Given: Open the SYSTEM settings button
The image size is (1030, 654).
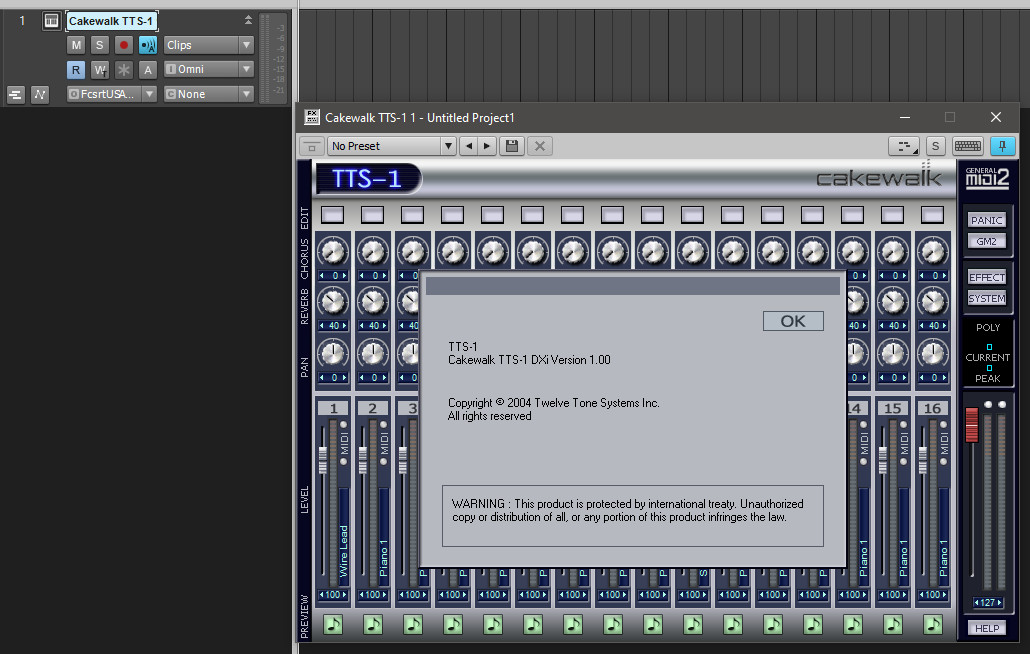Looking at the screenshot, I should pyautogui.click(x=987, y=298).
